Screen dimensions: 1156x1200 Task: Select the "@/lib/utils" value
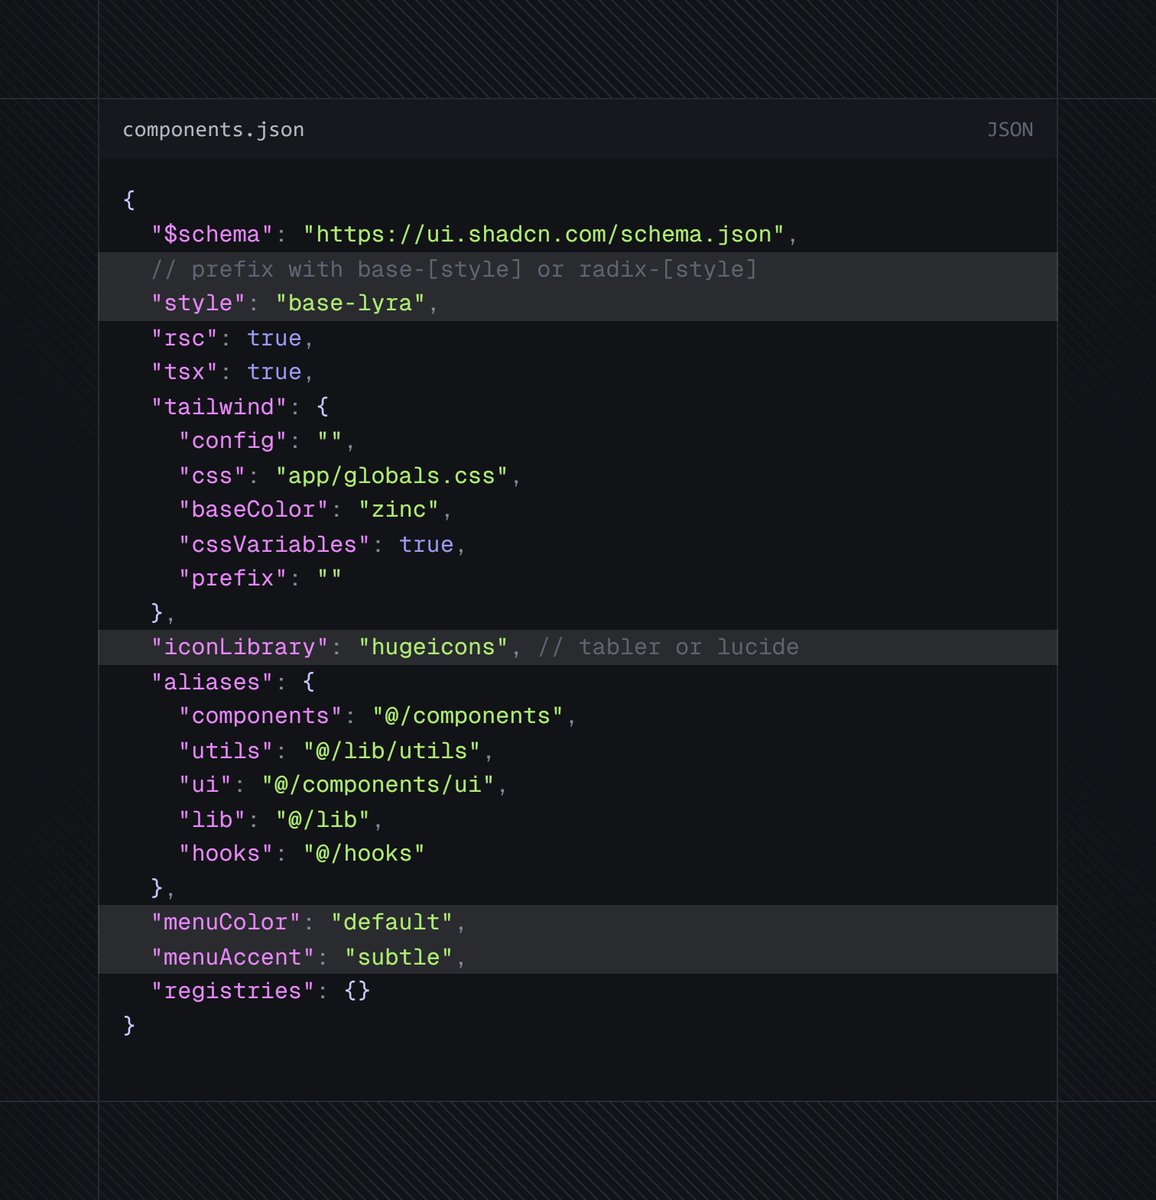pos(392,751)
